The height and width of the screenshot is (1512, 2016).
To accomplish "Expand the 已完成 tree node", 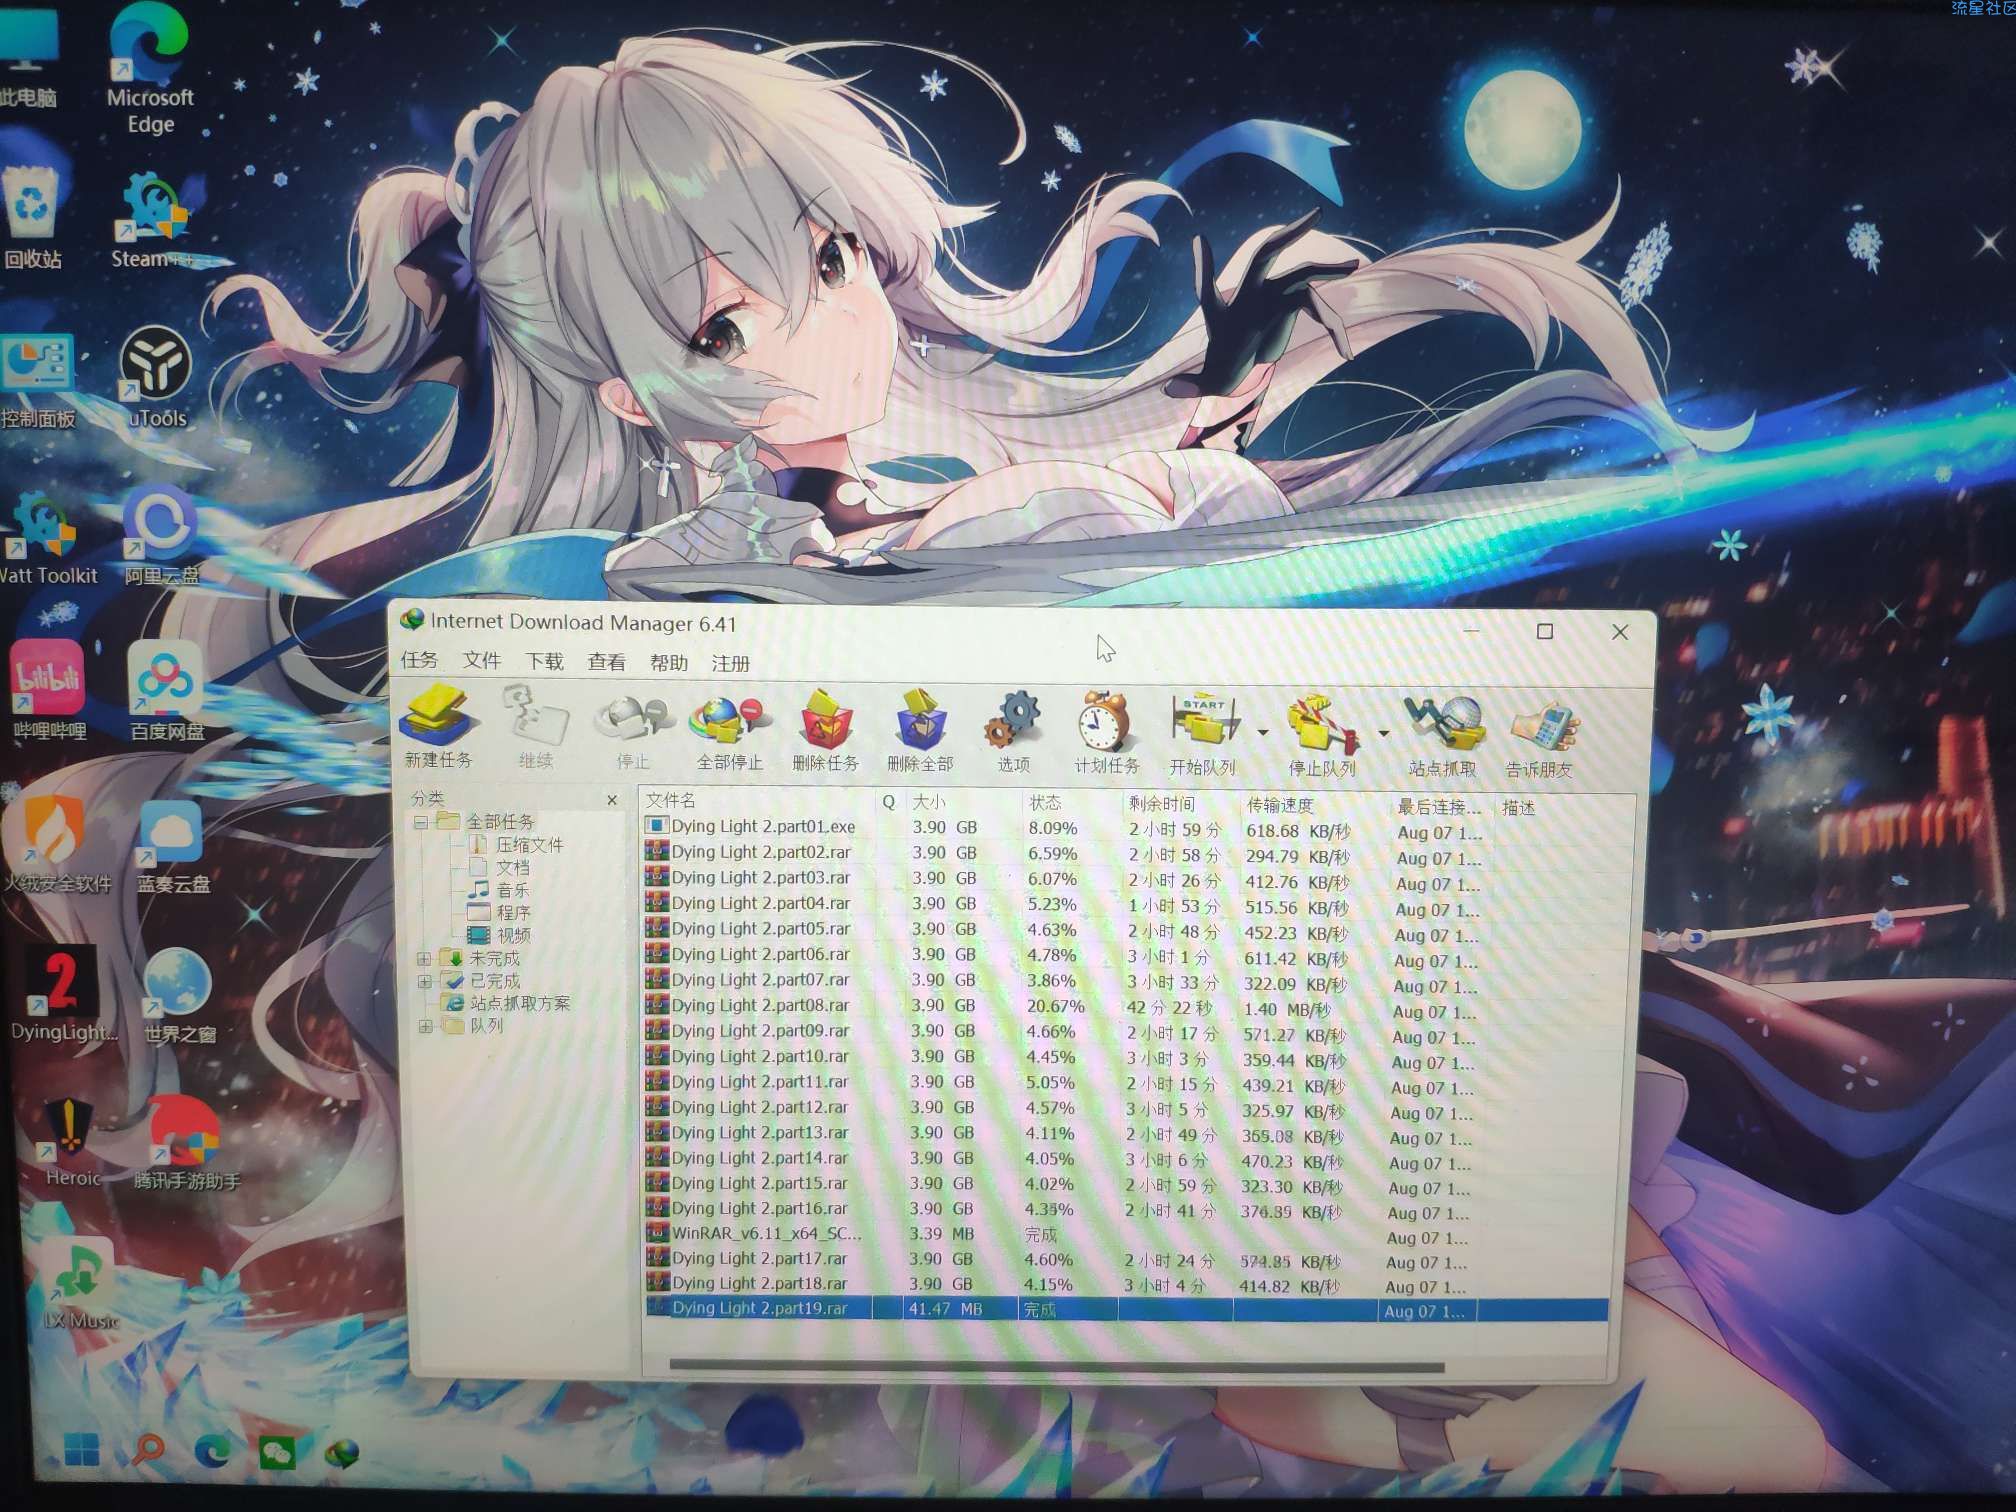I will click(x=424, y=981).
